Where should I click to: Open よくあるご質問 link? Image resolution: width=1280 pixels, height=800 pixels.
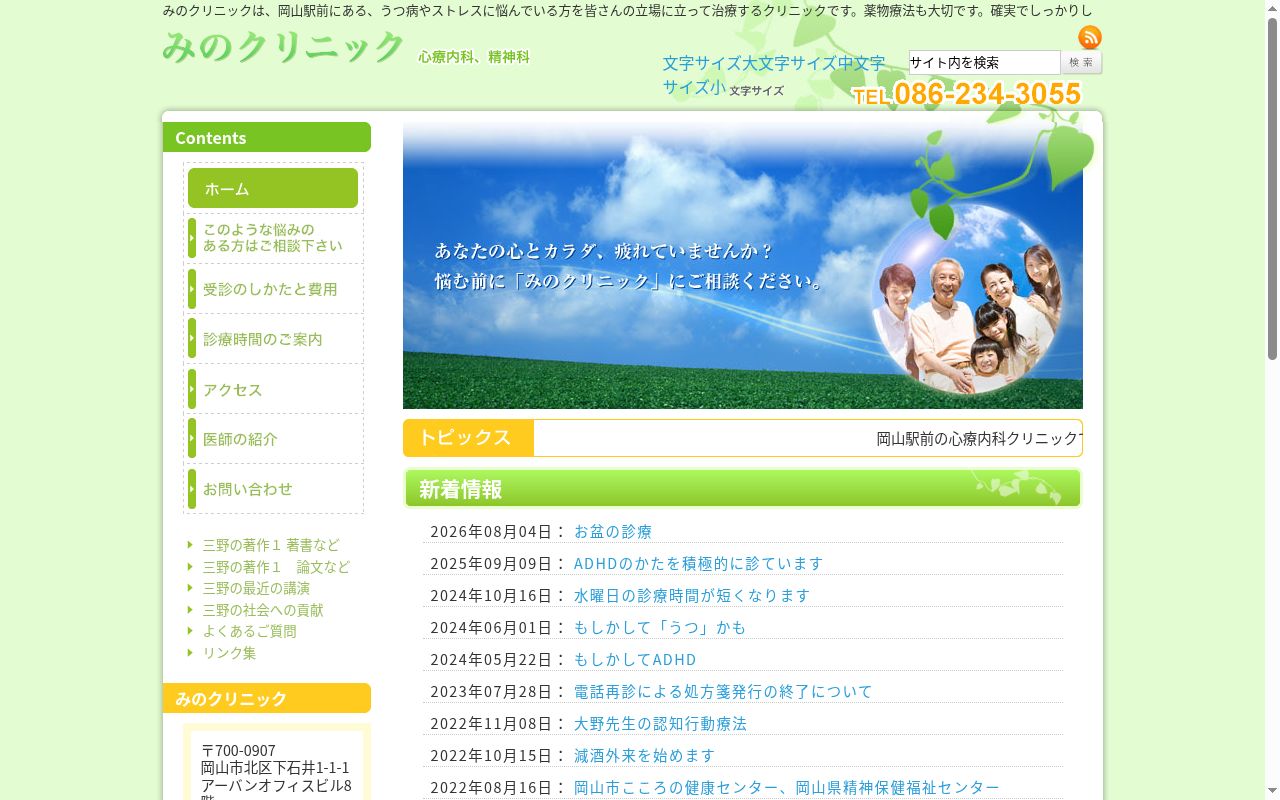coord(249,631)
